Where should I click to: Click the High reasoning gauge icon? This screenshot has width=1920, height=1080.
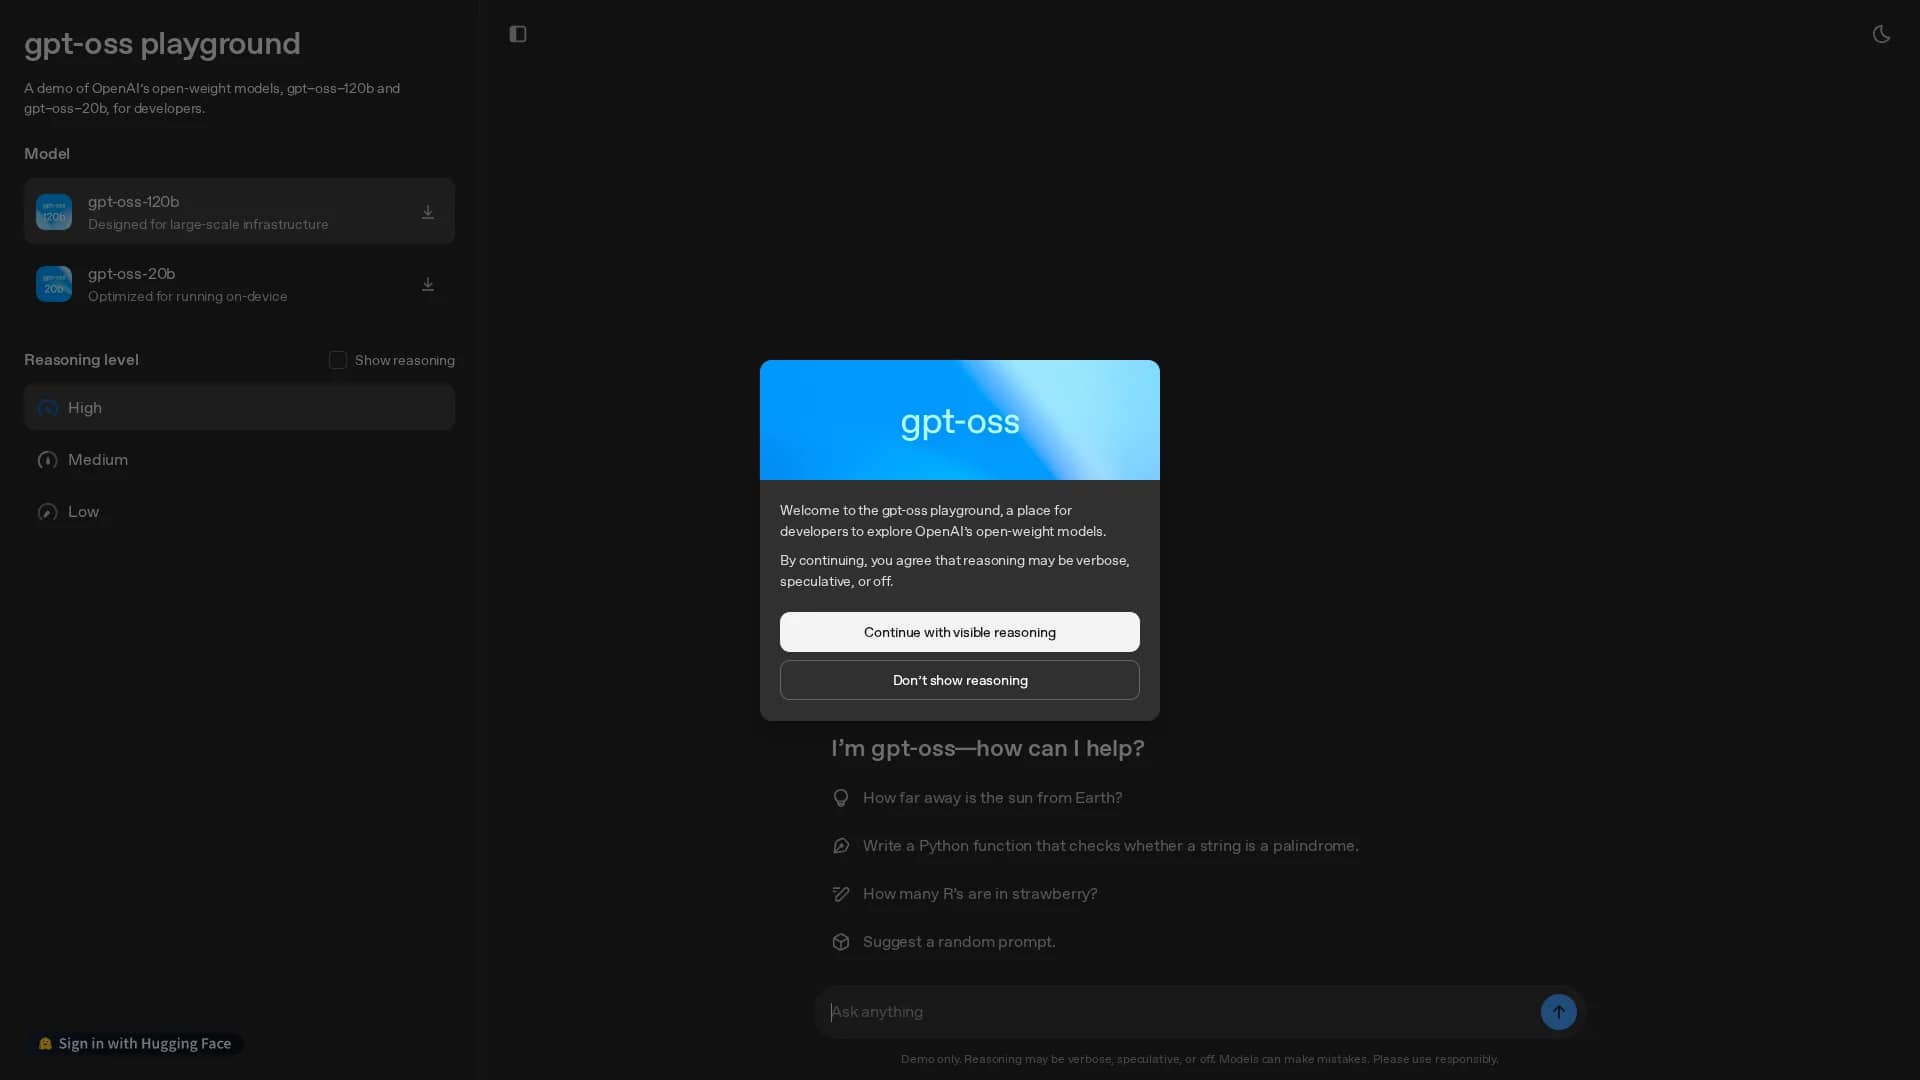[x=47, y=408]
